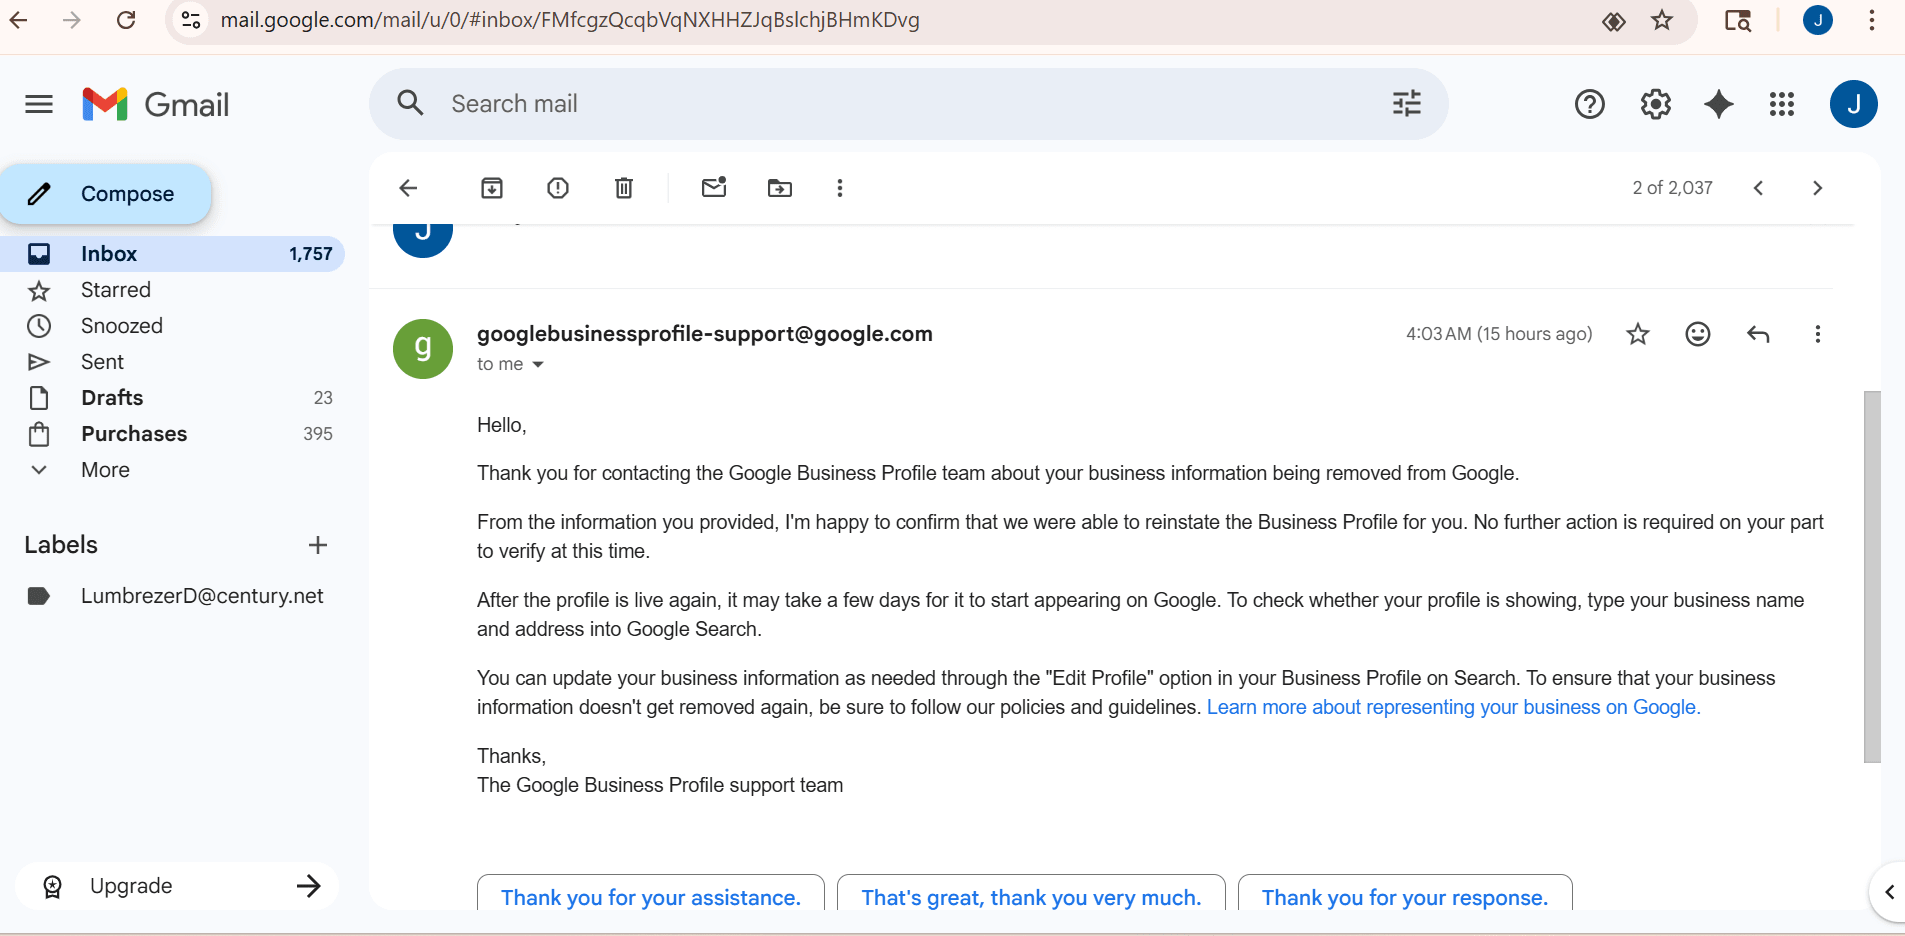
Task: Click the "2 of 2,037" counter
Action: point(1672,188)
